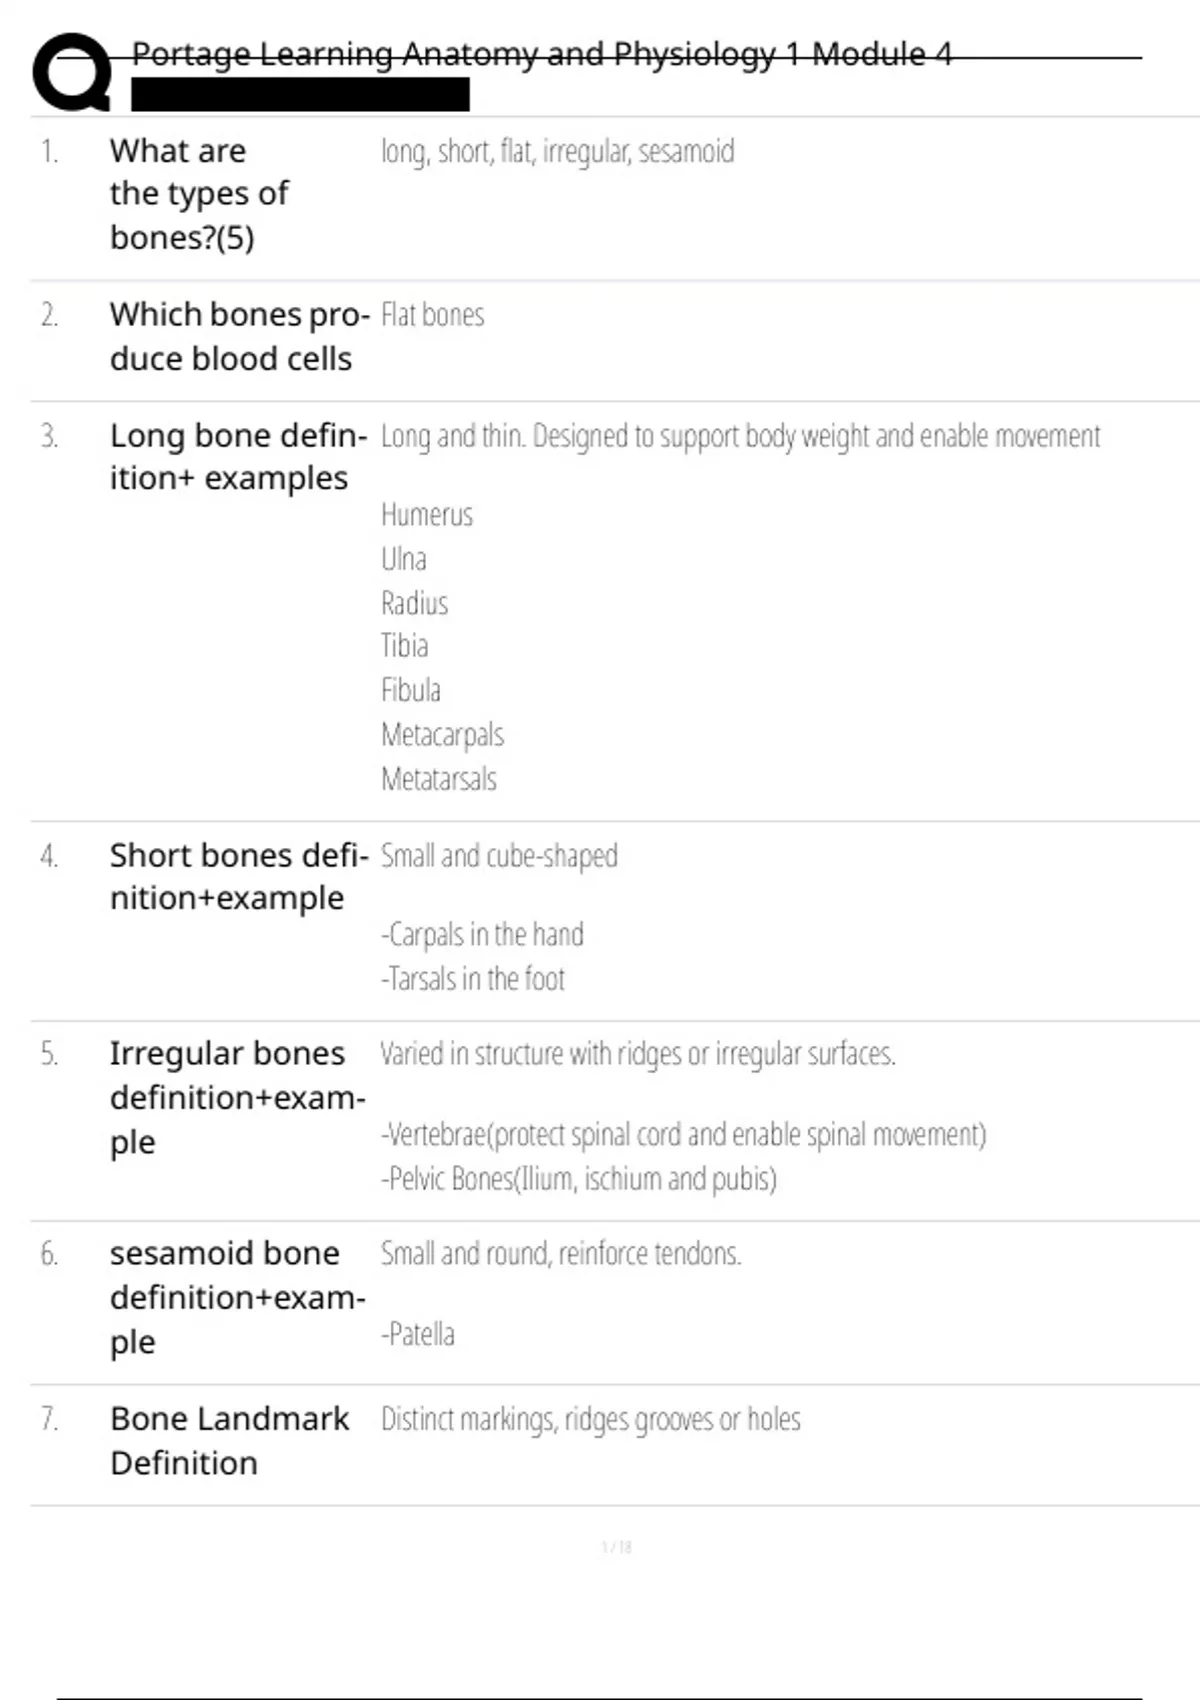Click the "-Patella" example text
This screenshot has height=1700, width=1200.
pos(417,1334)
